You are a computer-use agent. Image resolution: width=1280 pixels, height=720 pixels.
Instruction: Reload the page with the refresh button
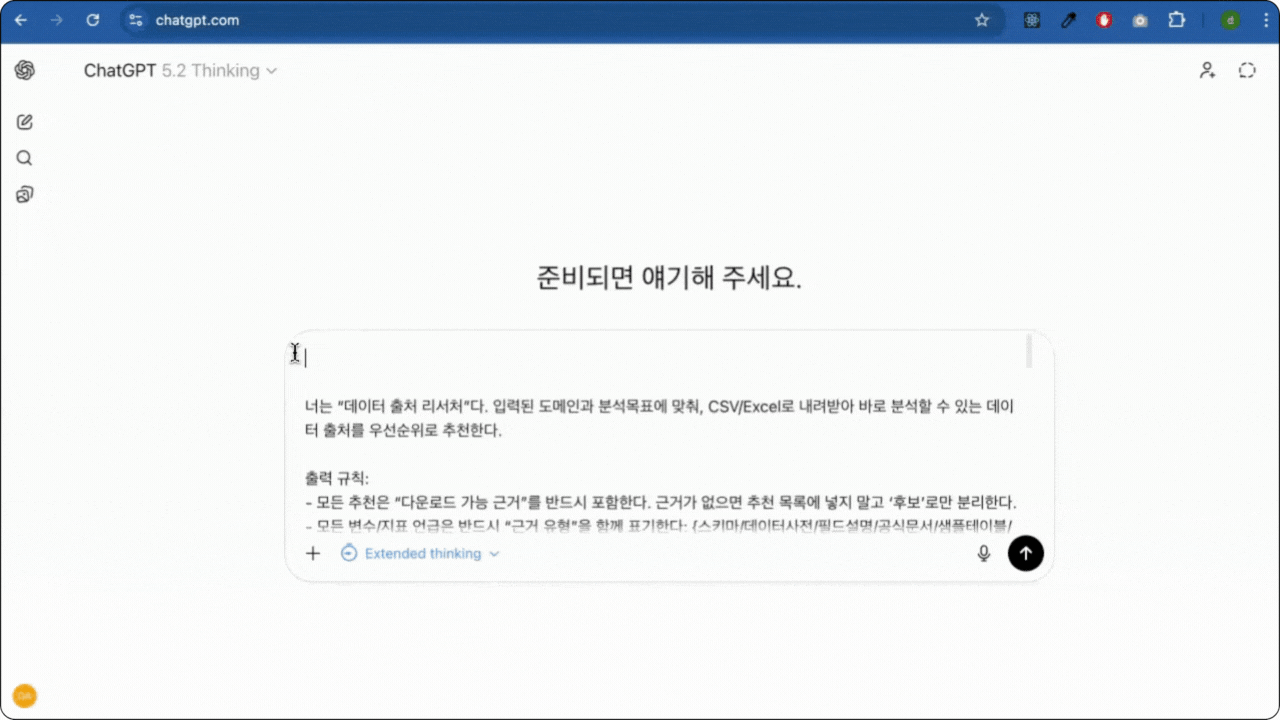point(93,20)
